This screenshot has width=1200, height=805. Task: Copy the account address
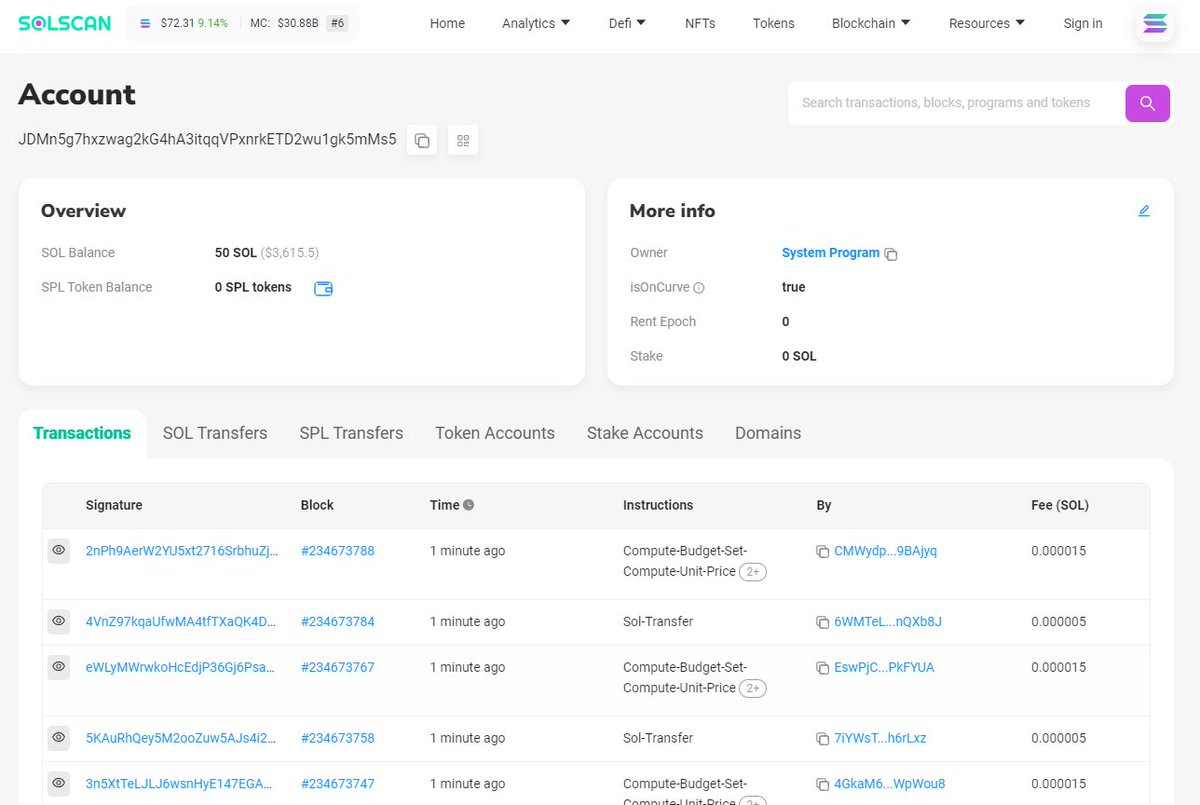click(422, 140)
